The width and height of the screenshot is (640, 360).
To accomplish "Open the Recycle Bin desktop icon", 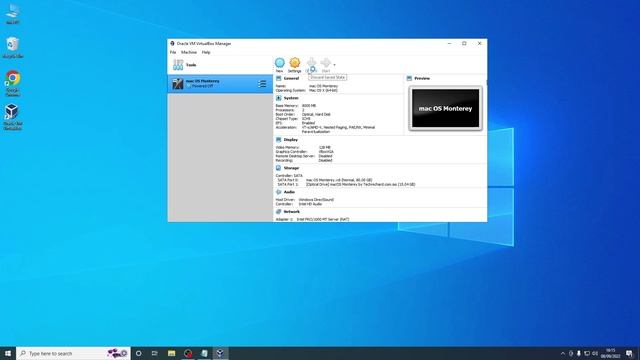I will pos(13,47).
